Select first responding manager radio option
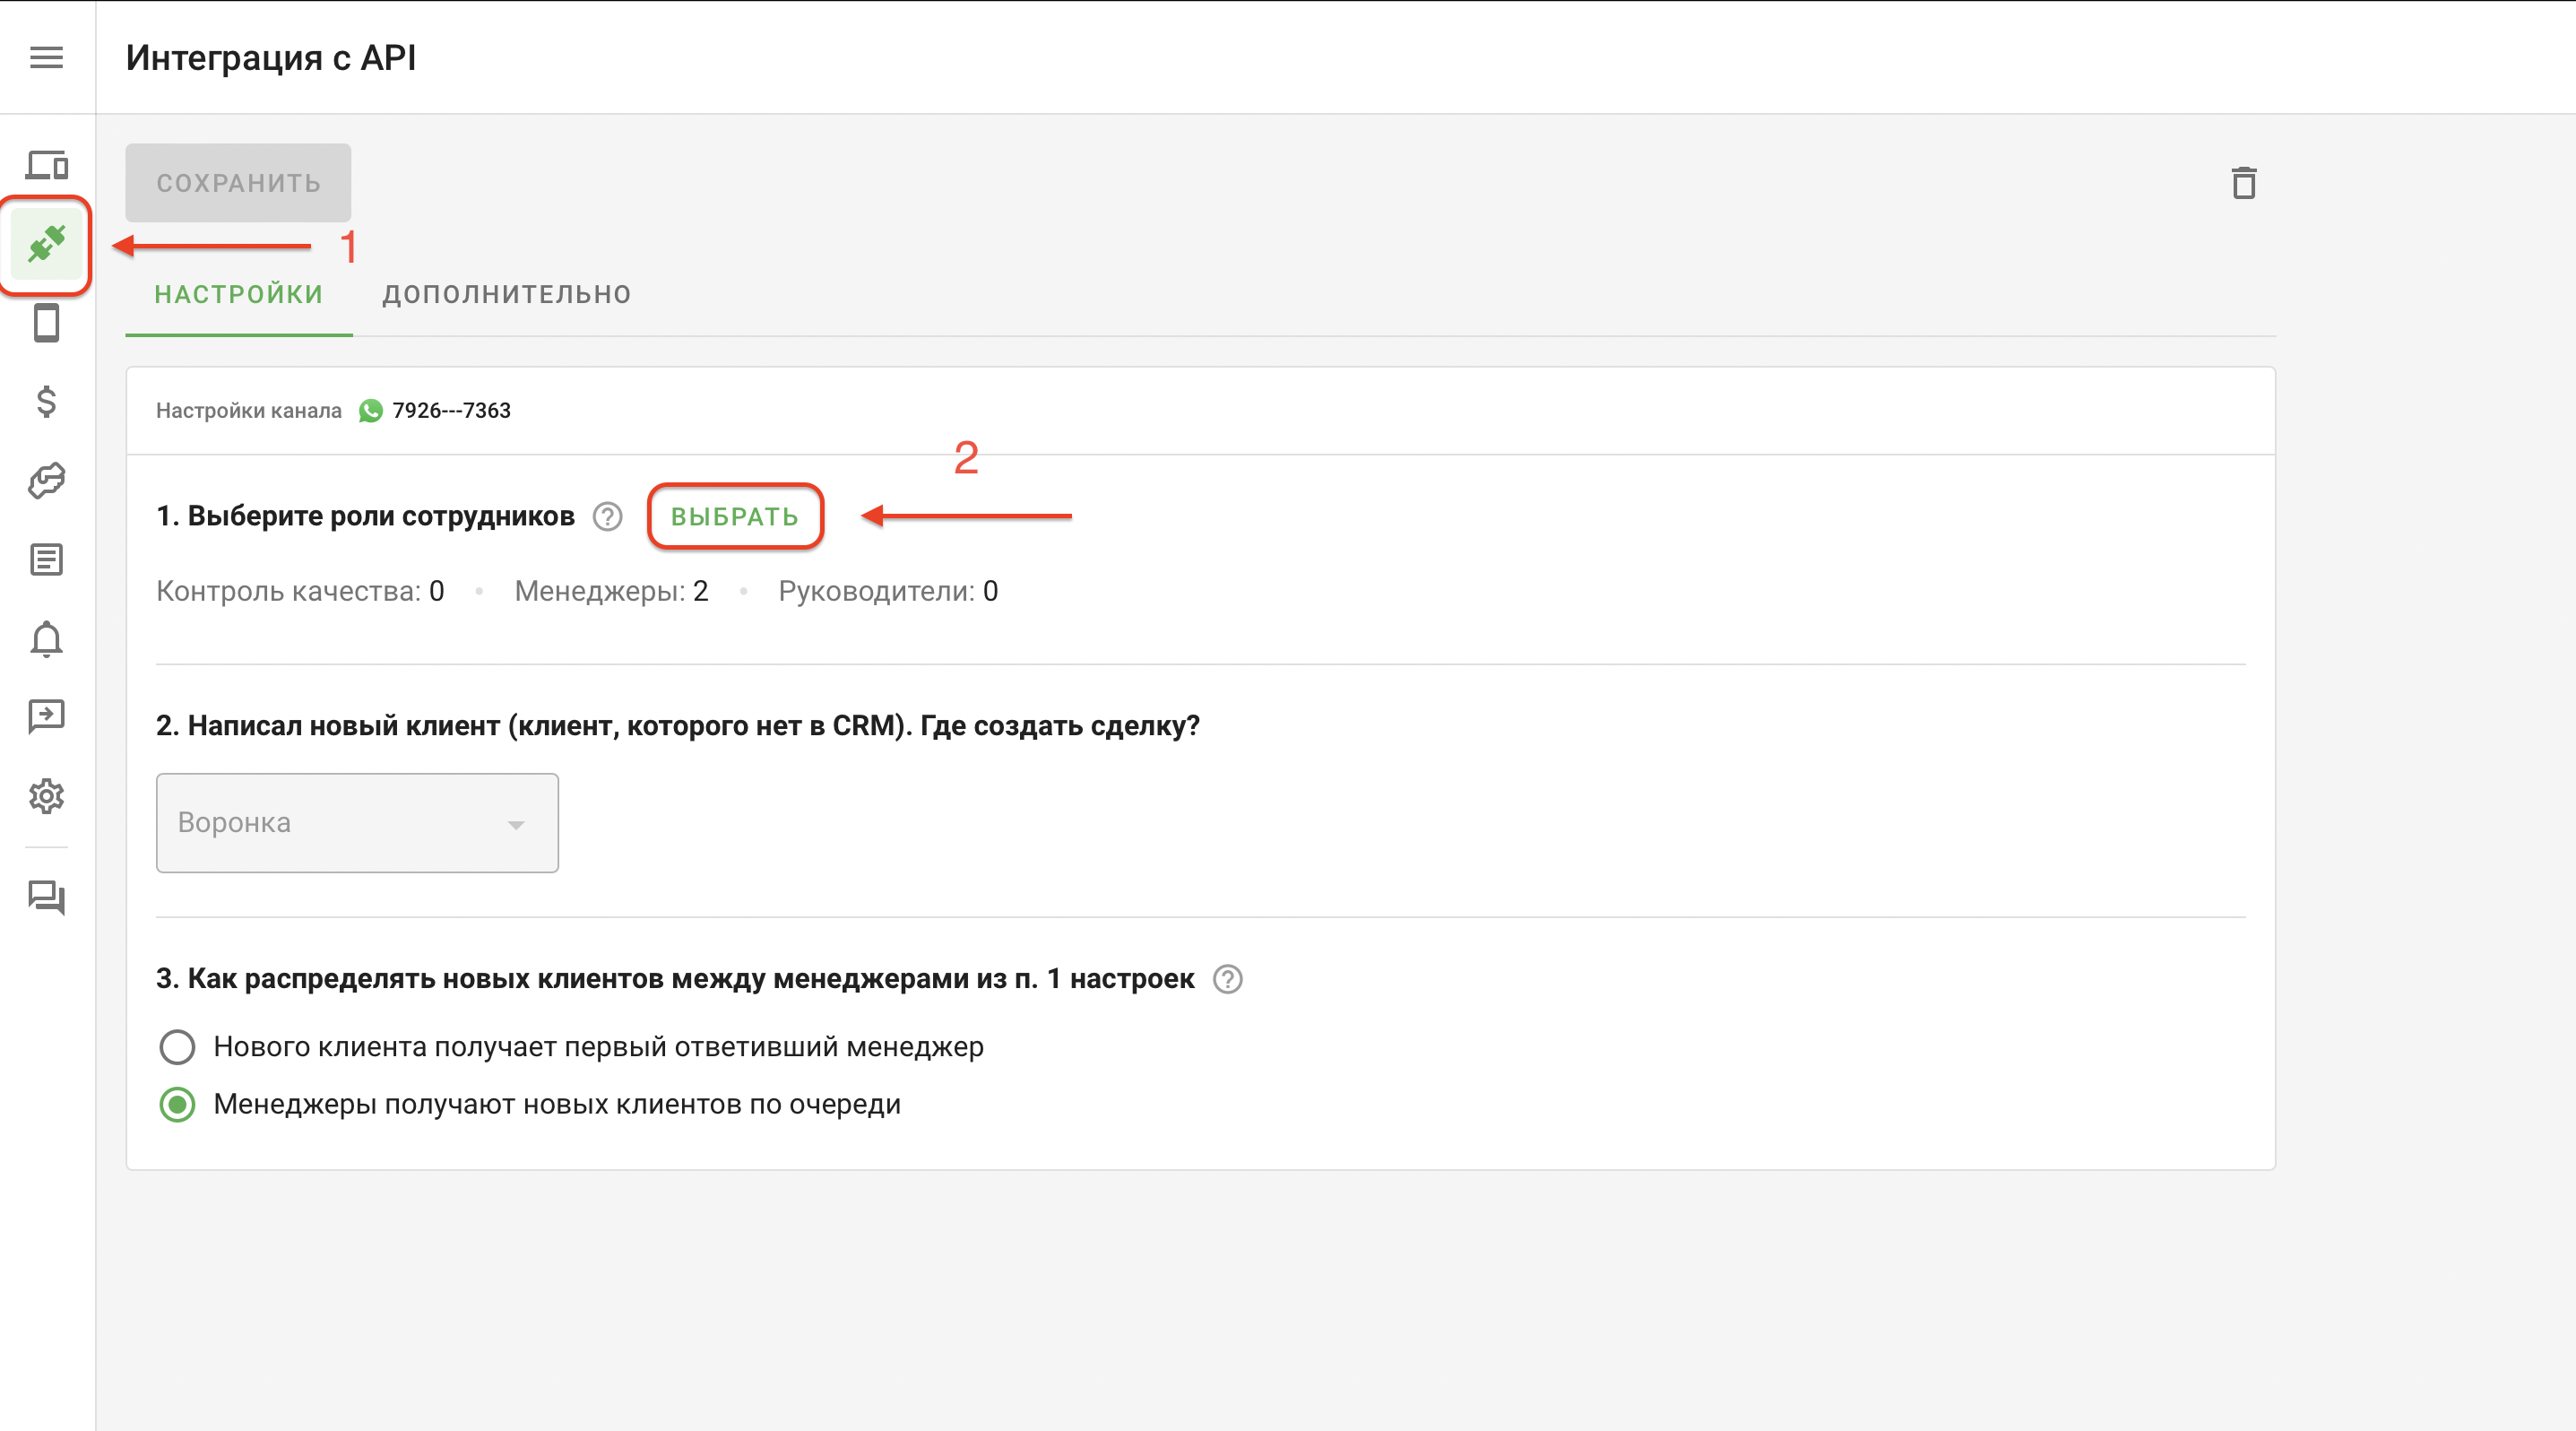Image resolution: width=2576 pixels, height=1431 pixels. 177,1047
